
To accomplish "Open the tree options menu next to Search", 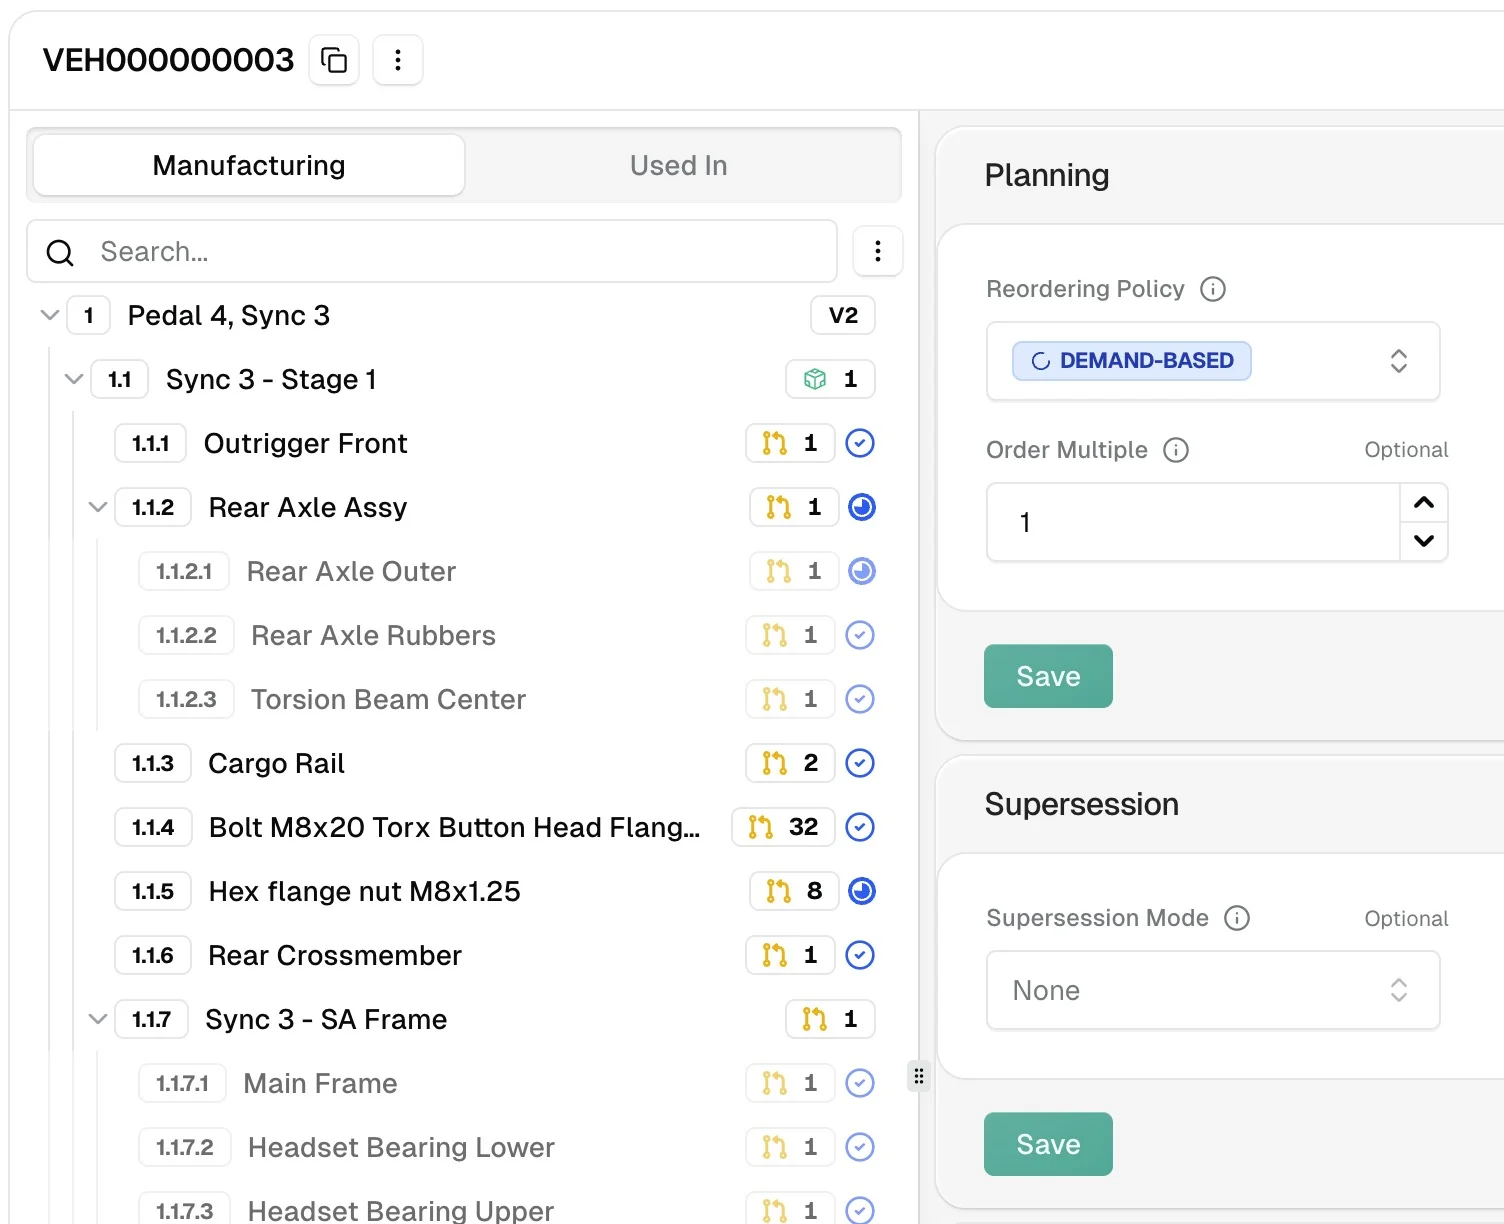I will click(878, 251).
